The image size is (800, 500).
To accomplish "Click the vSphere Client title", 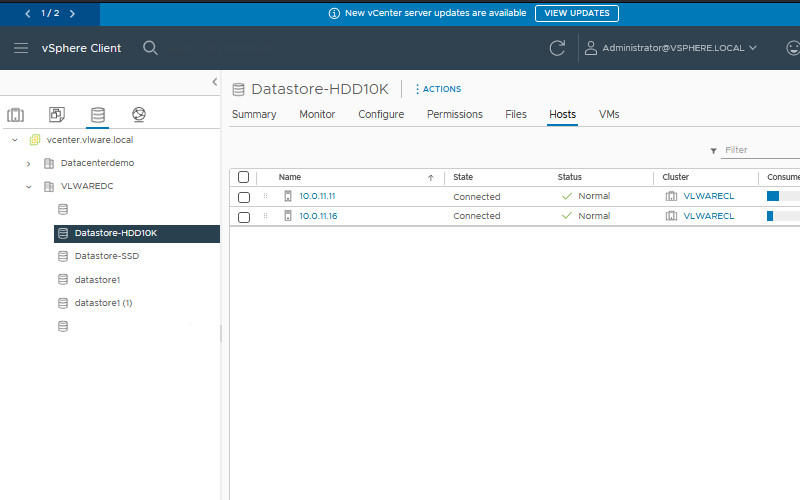I will click(x=81, y=48).
